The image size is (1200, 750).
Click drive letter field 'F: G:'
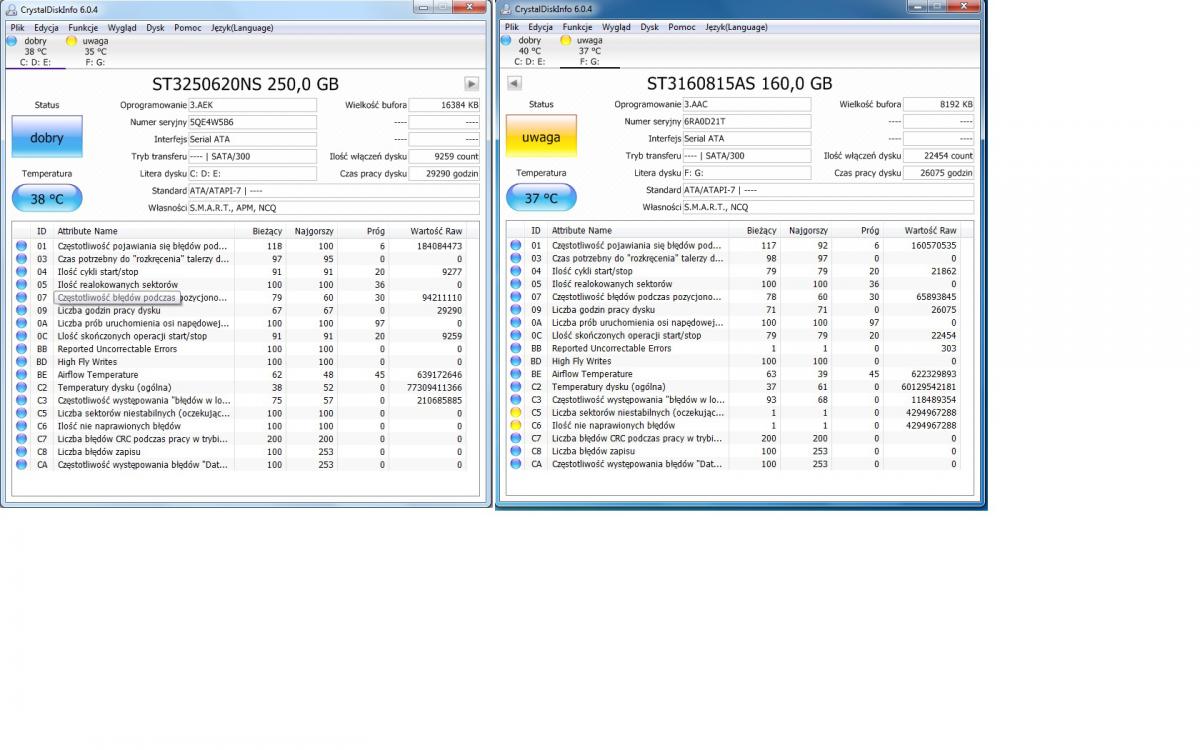coord(746,173)
